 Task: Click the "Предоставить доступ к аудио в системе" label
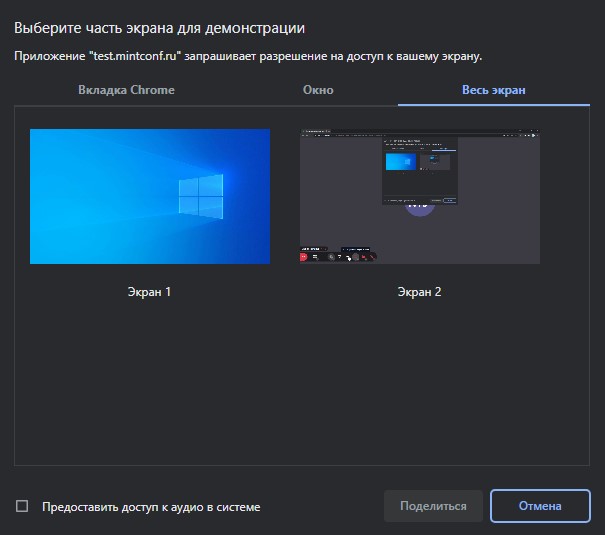point(151,507)
